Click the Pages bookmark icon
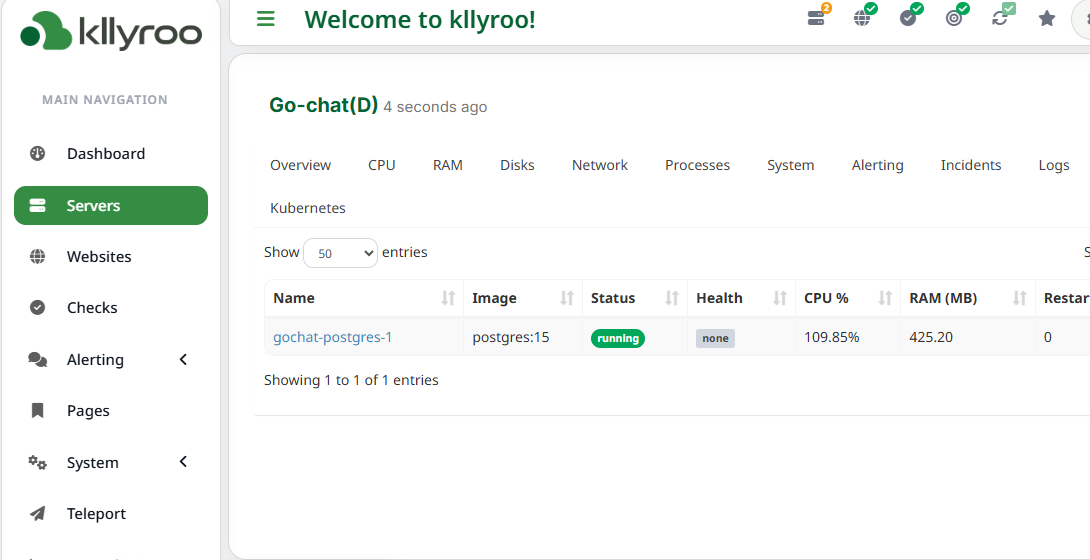The width and height of the screenshot is (1090, 560). coord(38,411)
